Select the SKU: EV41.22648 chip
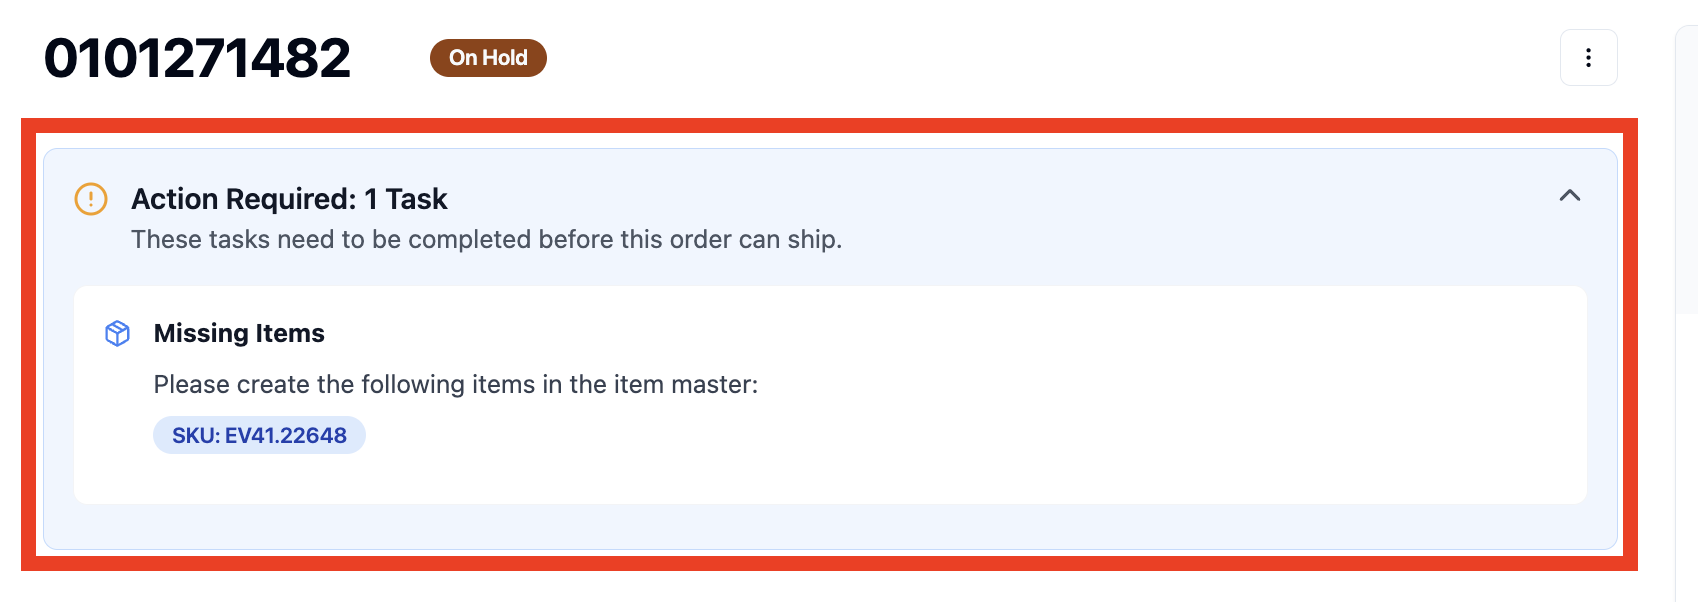1698x602 pixels. (x=259, y=435)
